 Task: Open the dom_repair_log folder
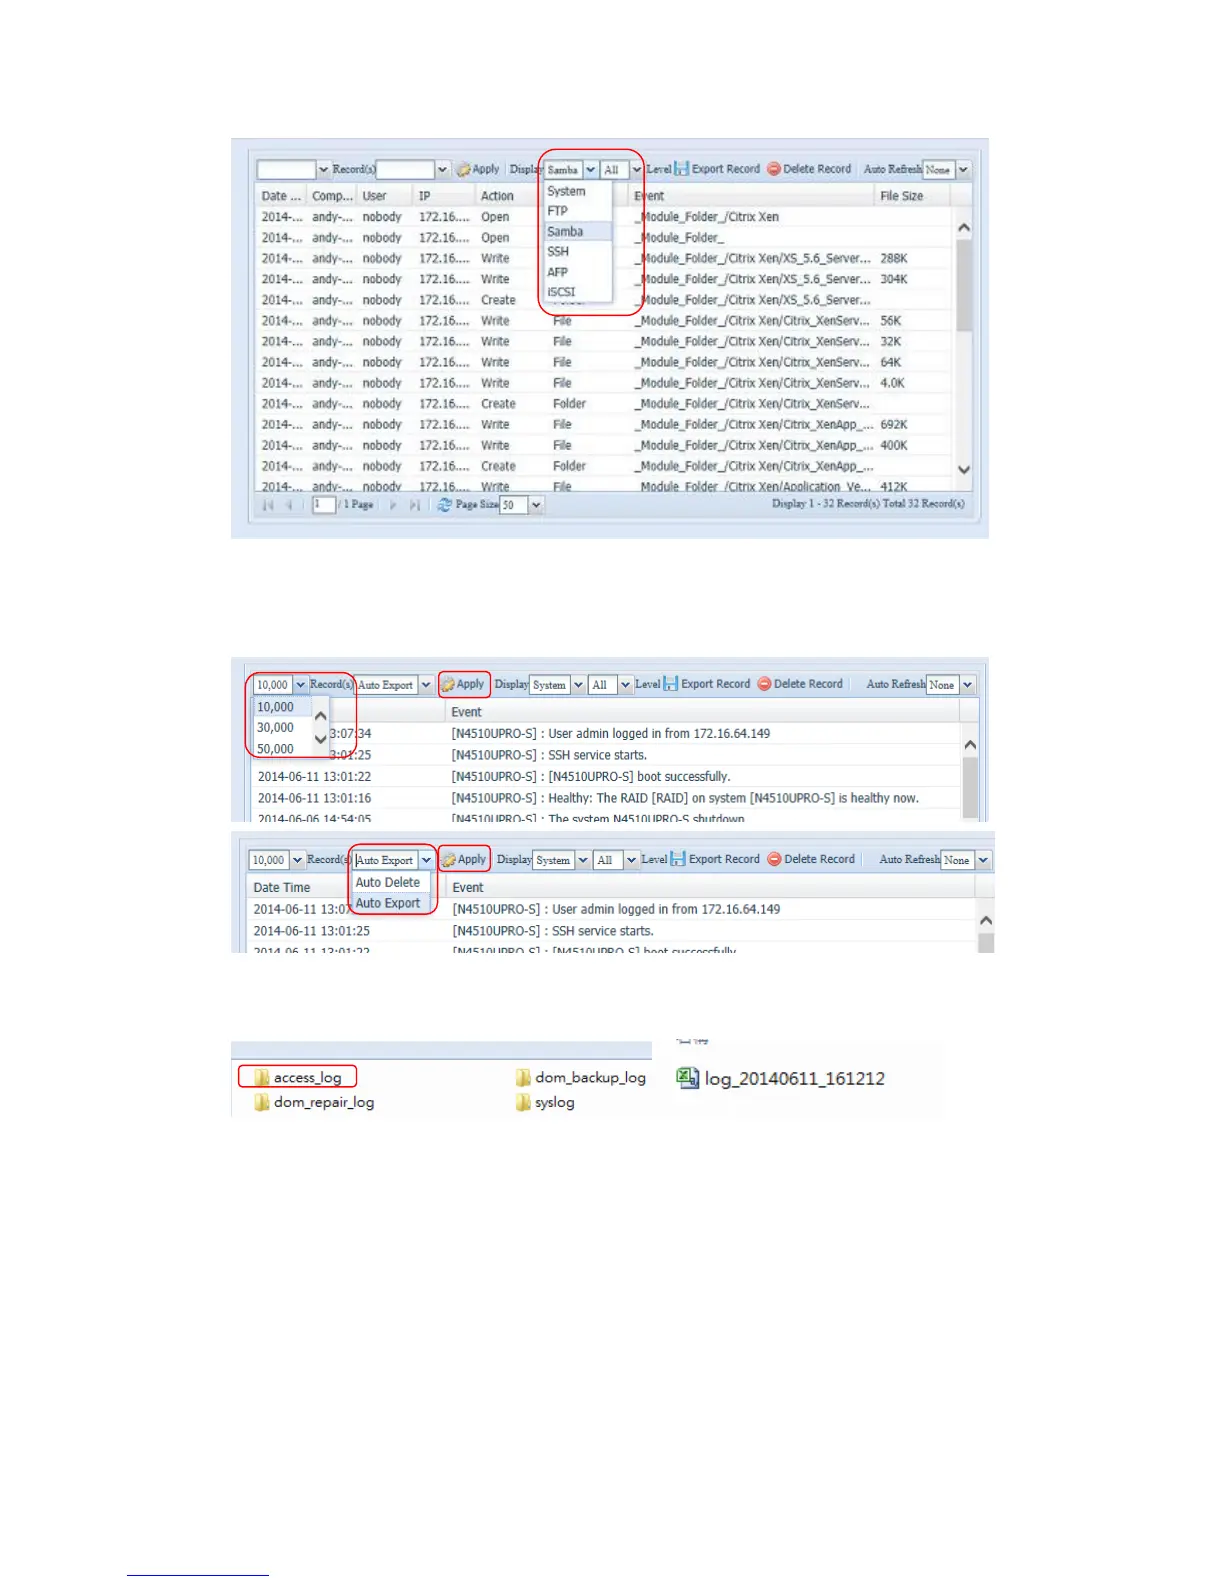pos(314,1102)
